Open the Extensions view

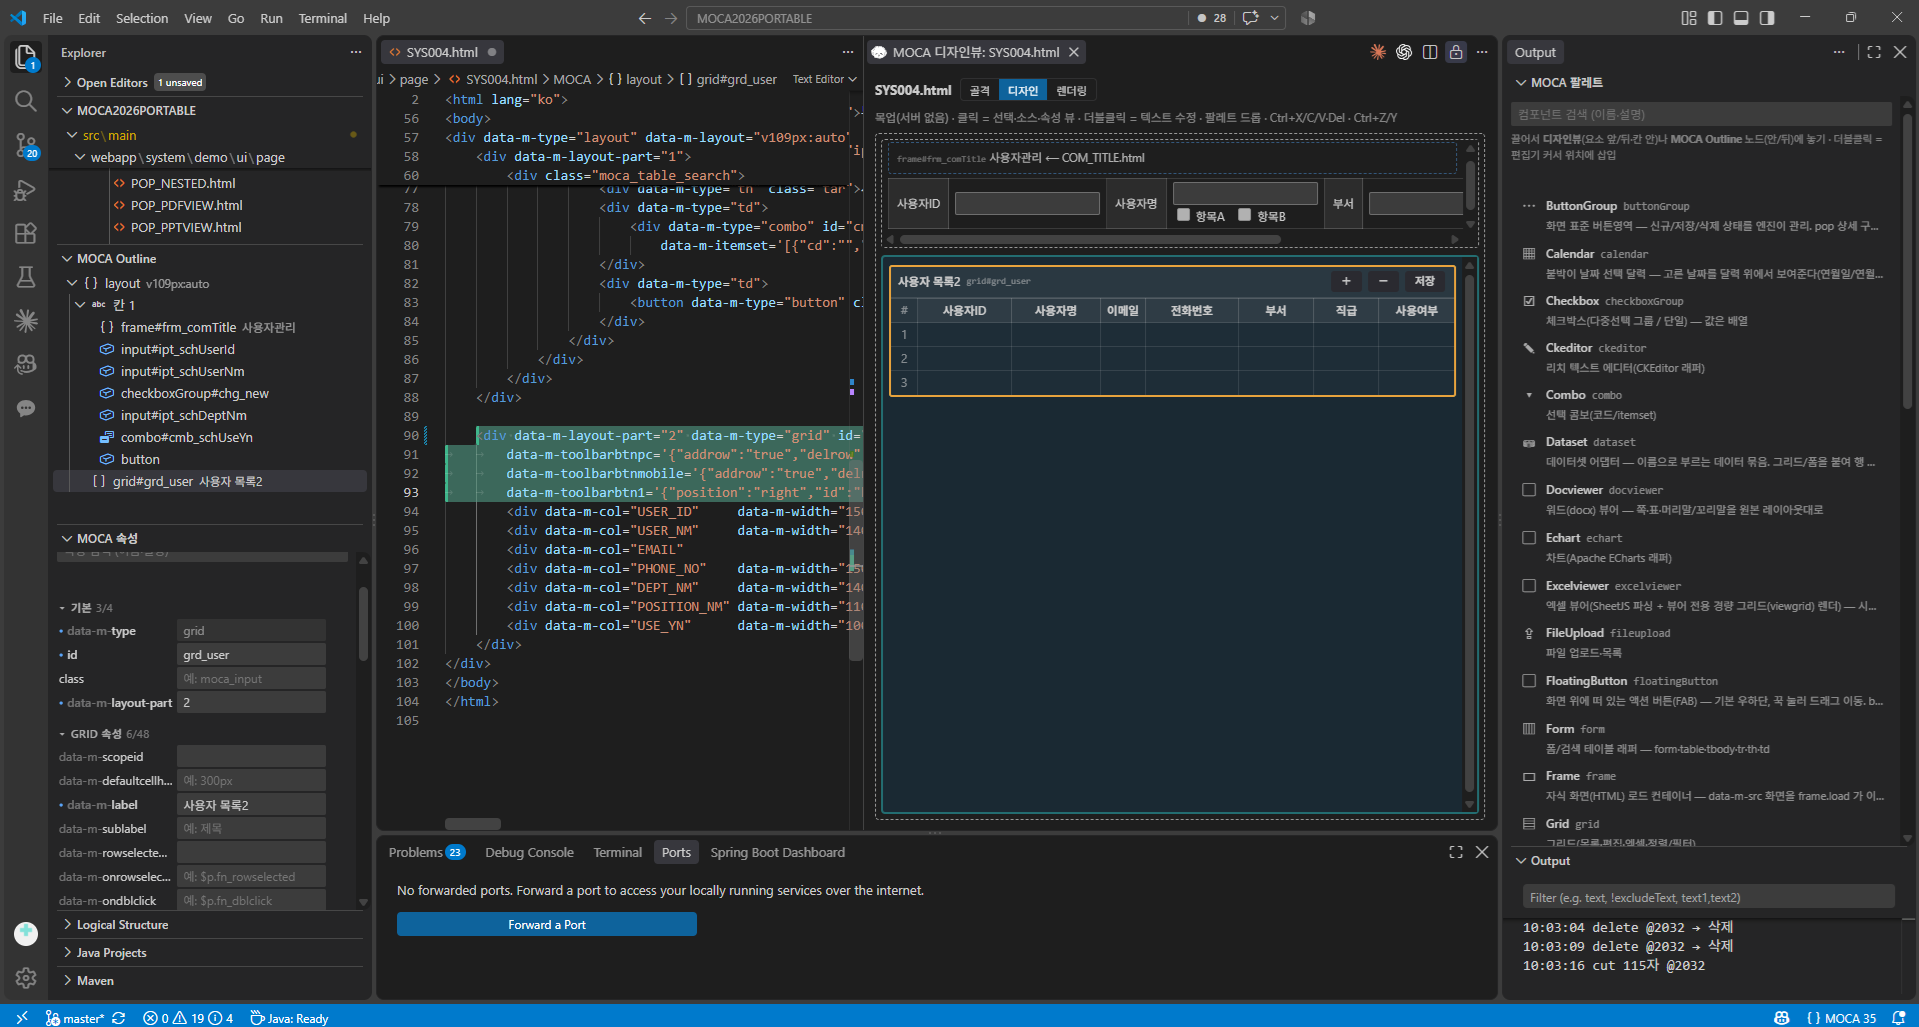[x=26, y=234]
